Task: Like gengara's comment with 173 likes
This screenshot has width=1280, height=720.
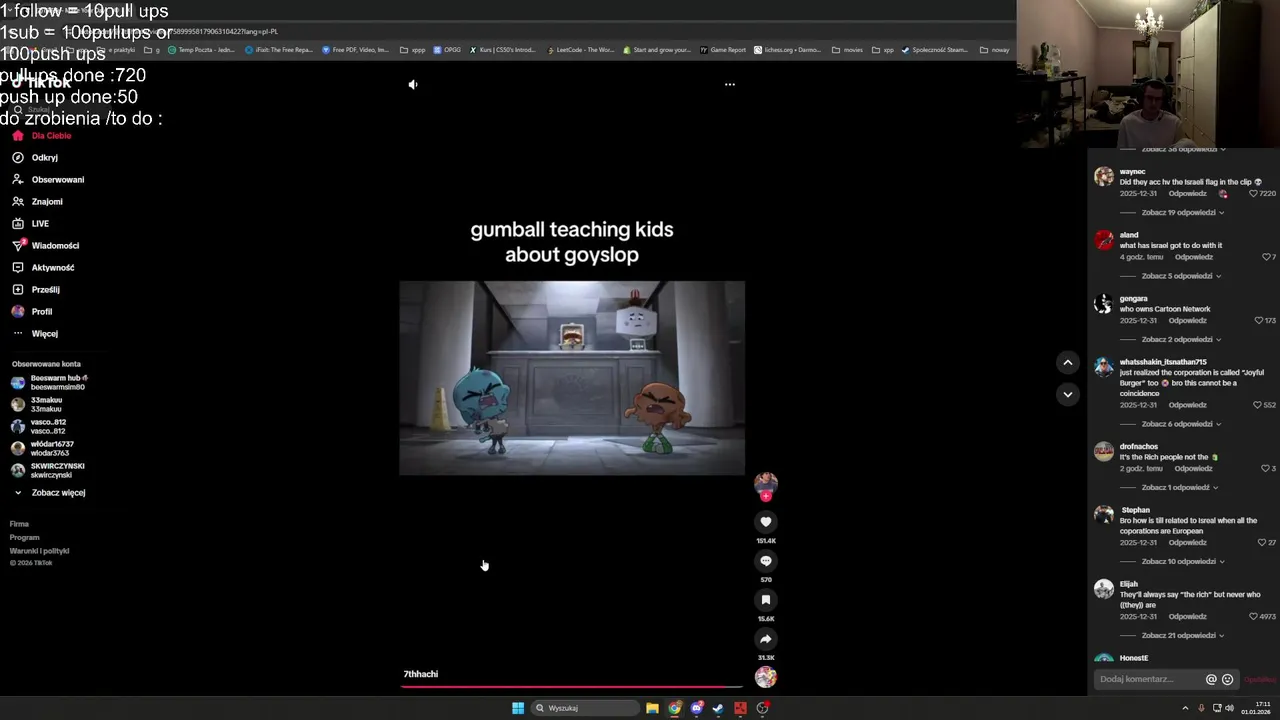Action: click(1259, 321)
